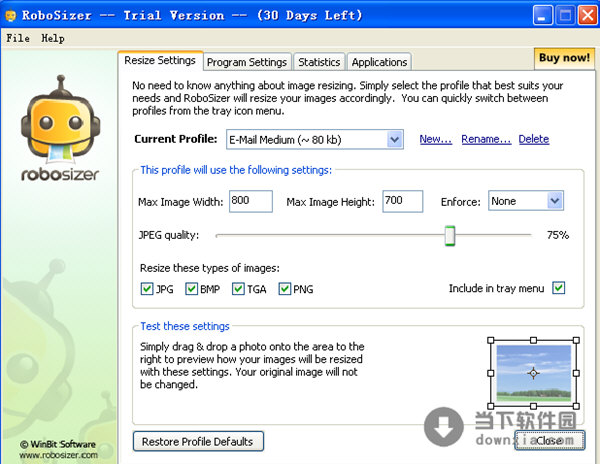
Task: Switch to the Statistics tab
Action: tap(319, 62)
